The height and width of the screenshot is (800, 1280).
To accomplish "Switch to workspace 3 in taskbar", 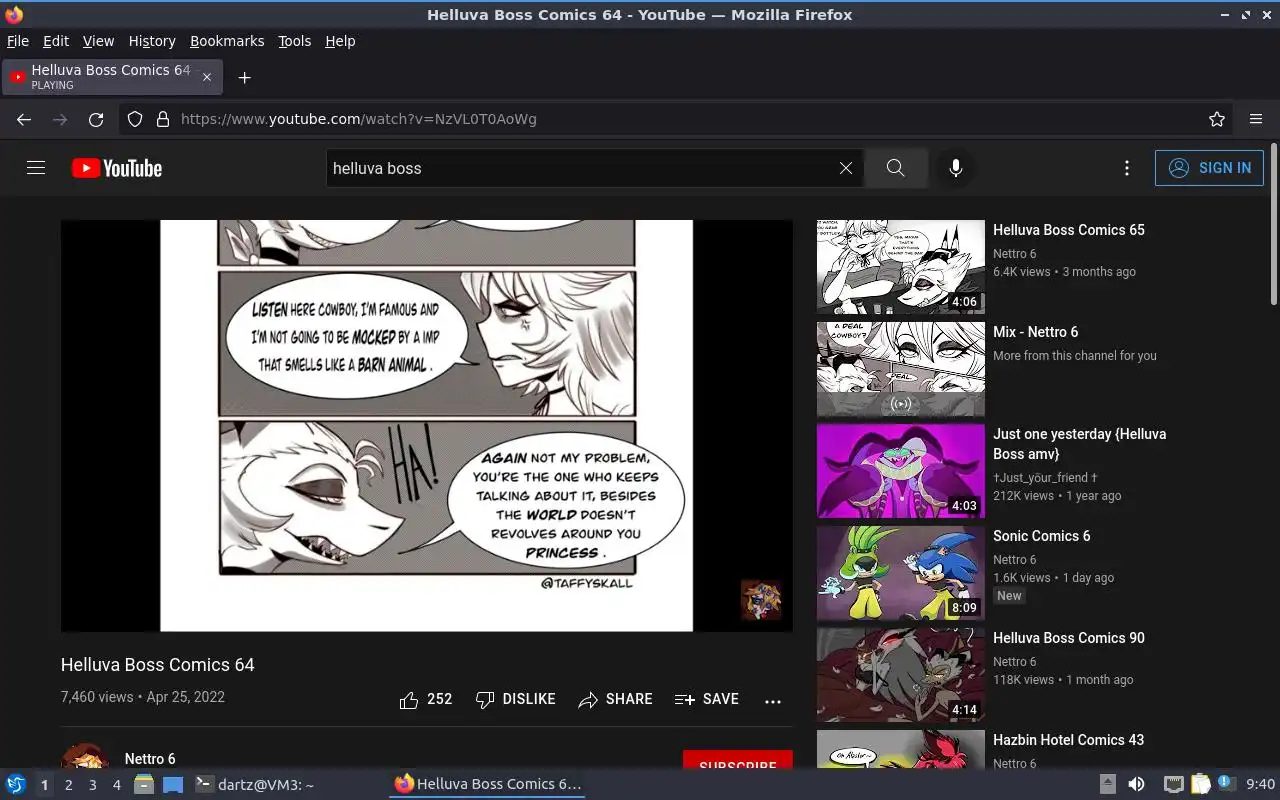I will pos(92,785).
